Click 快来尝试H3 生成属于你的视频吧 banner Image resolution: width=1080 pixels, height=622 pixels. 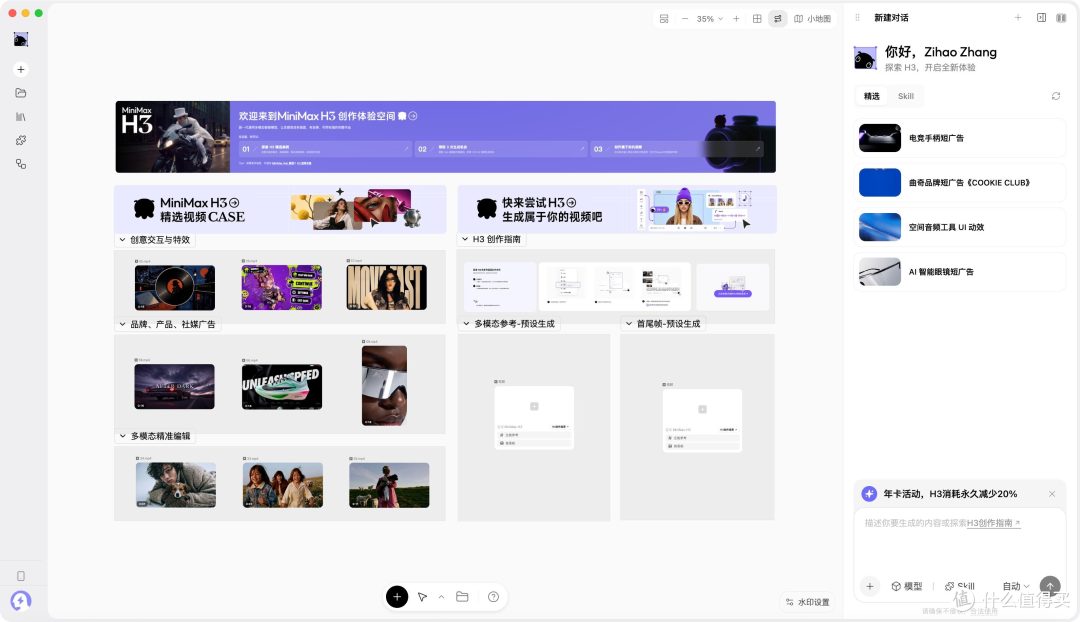point(617,209)
